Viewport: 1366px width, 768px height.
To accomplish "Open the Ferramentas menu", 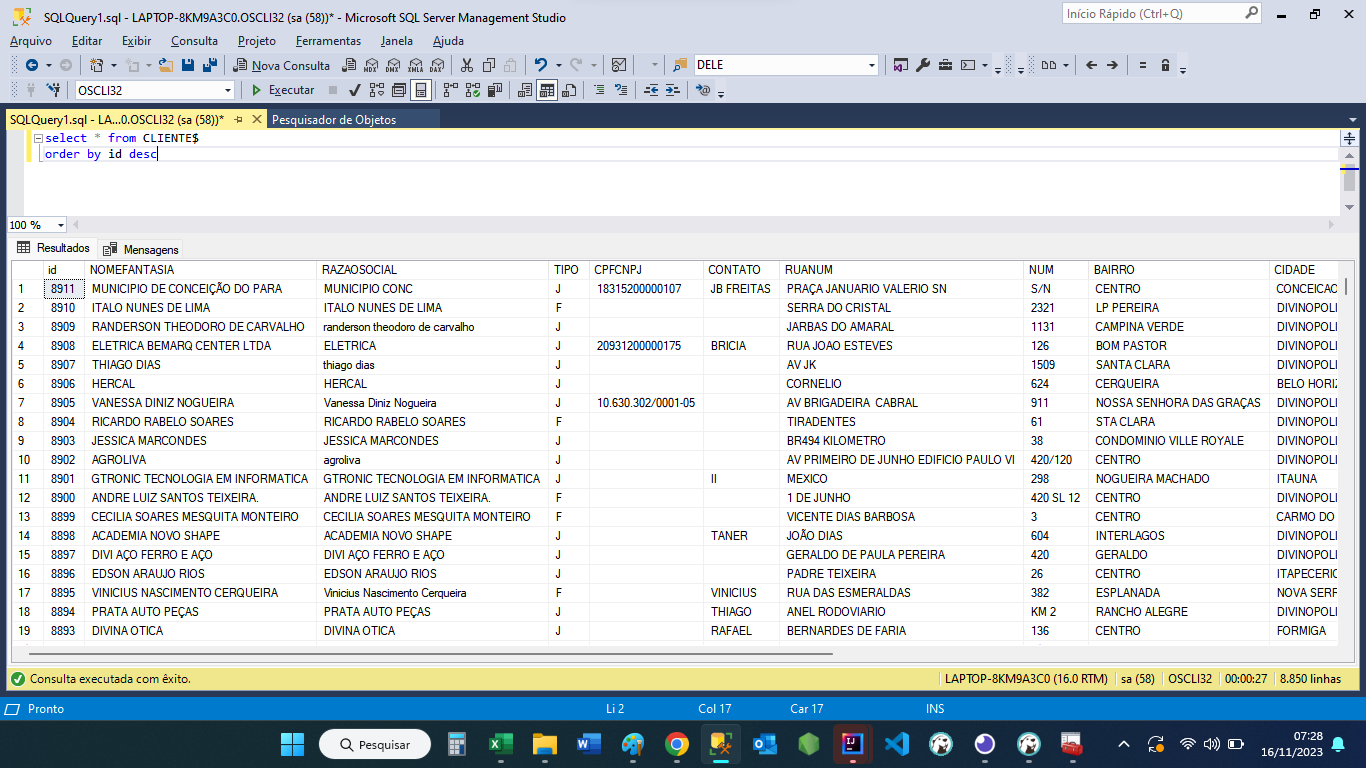I will [328, 41].
